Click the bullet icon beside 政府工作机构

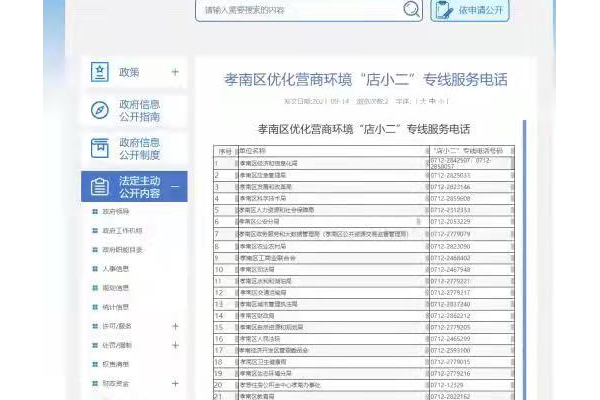[95, 230]
